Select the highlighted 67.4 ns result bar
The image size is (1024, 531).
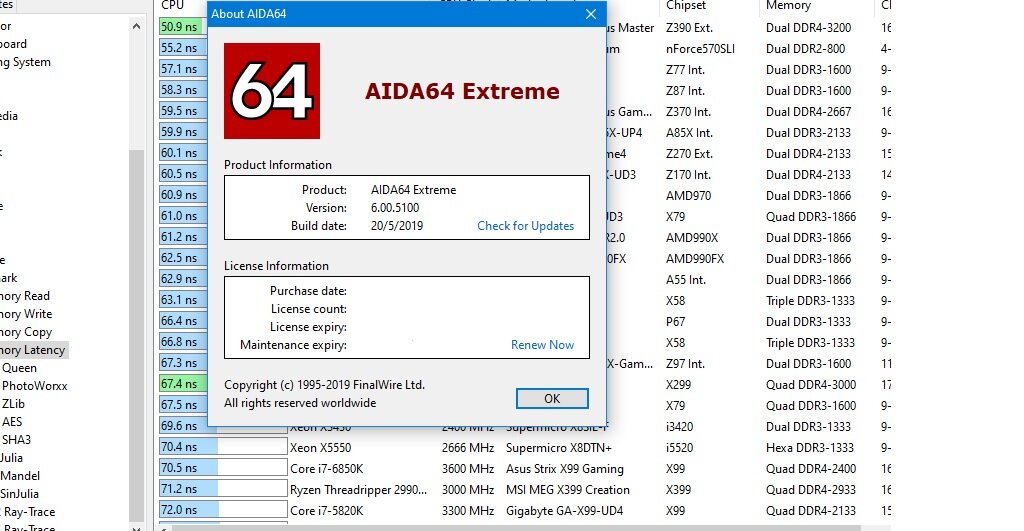pos(180,384)
